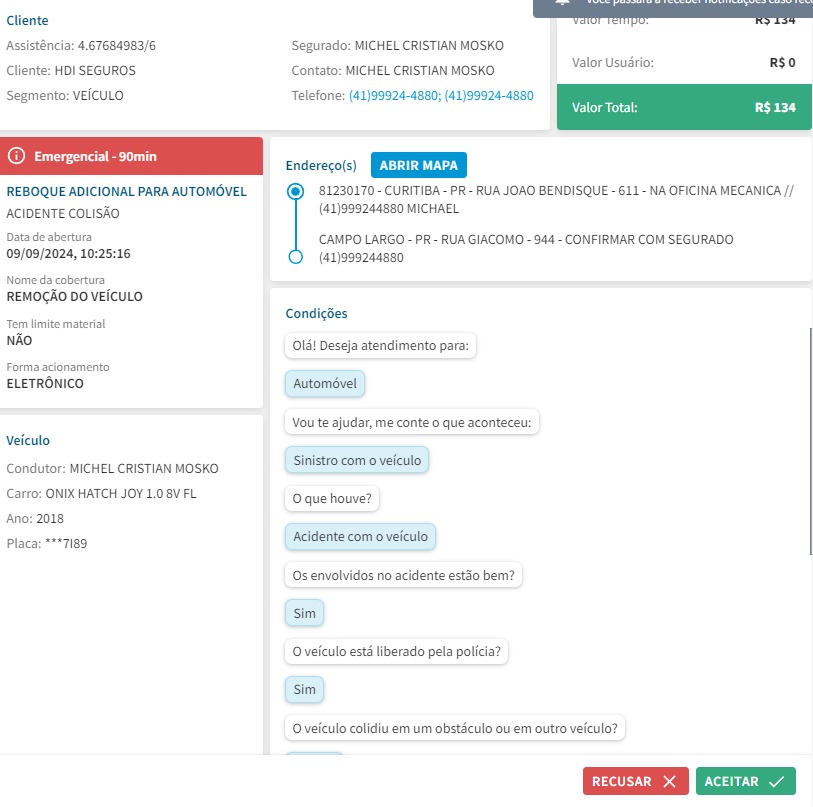This screenshot has height=807, width=813.
Task: Click the origin address marker icon
Action: point(296,191)
